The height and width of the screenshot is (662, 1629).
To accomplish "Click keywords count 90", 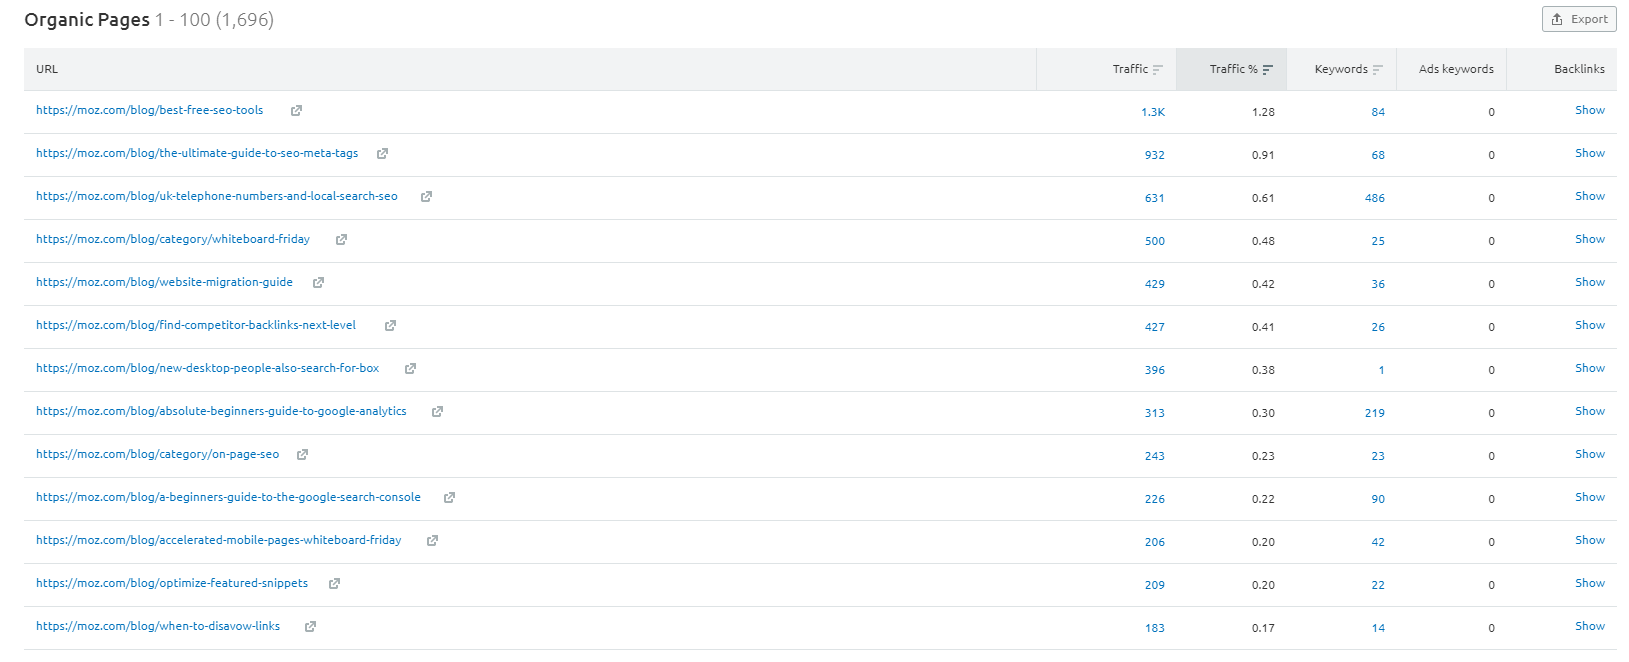I will 1378,499.
